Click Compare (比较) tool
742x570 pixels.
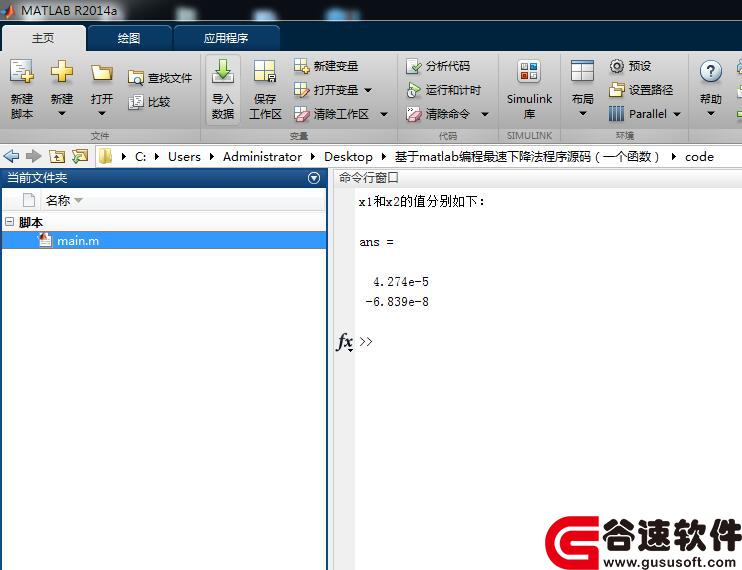coord(149,102)
